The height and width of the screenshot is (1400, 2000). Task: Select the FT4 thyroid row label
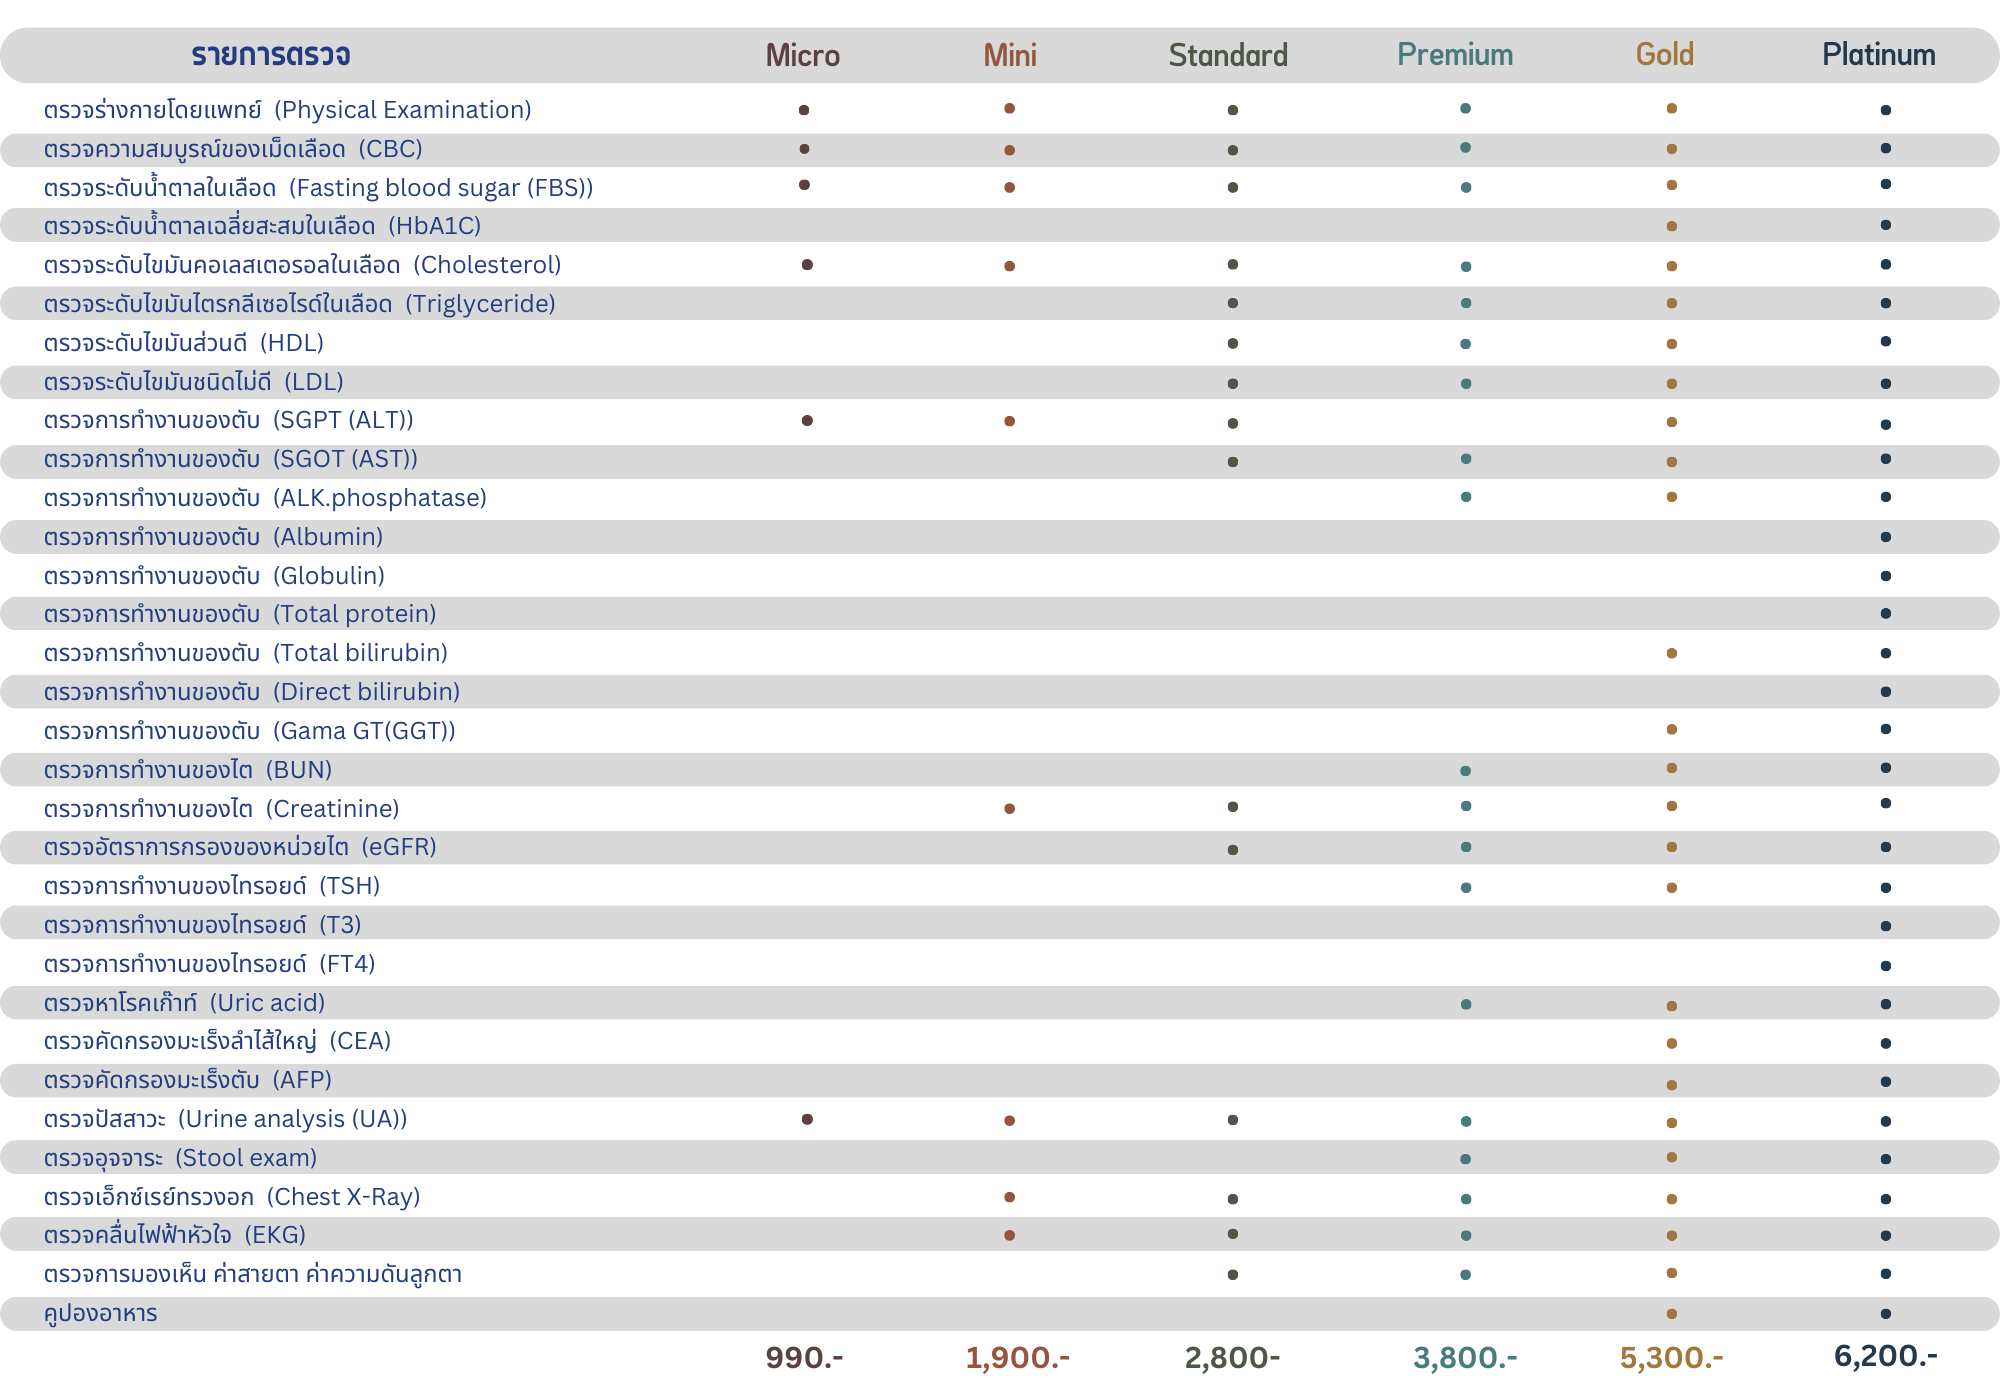point(209,964)
